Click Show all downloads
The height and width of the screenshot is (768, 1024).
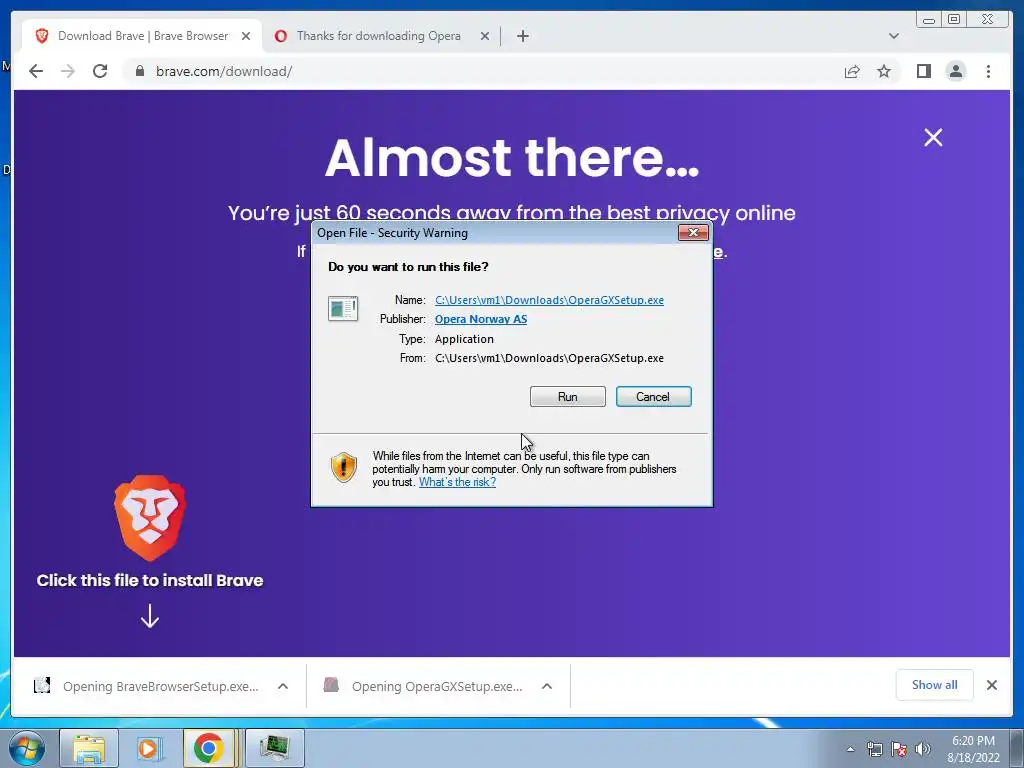[935, 685]
